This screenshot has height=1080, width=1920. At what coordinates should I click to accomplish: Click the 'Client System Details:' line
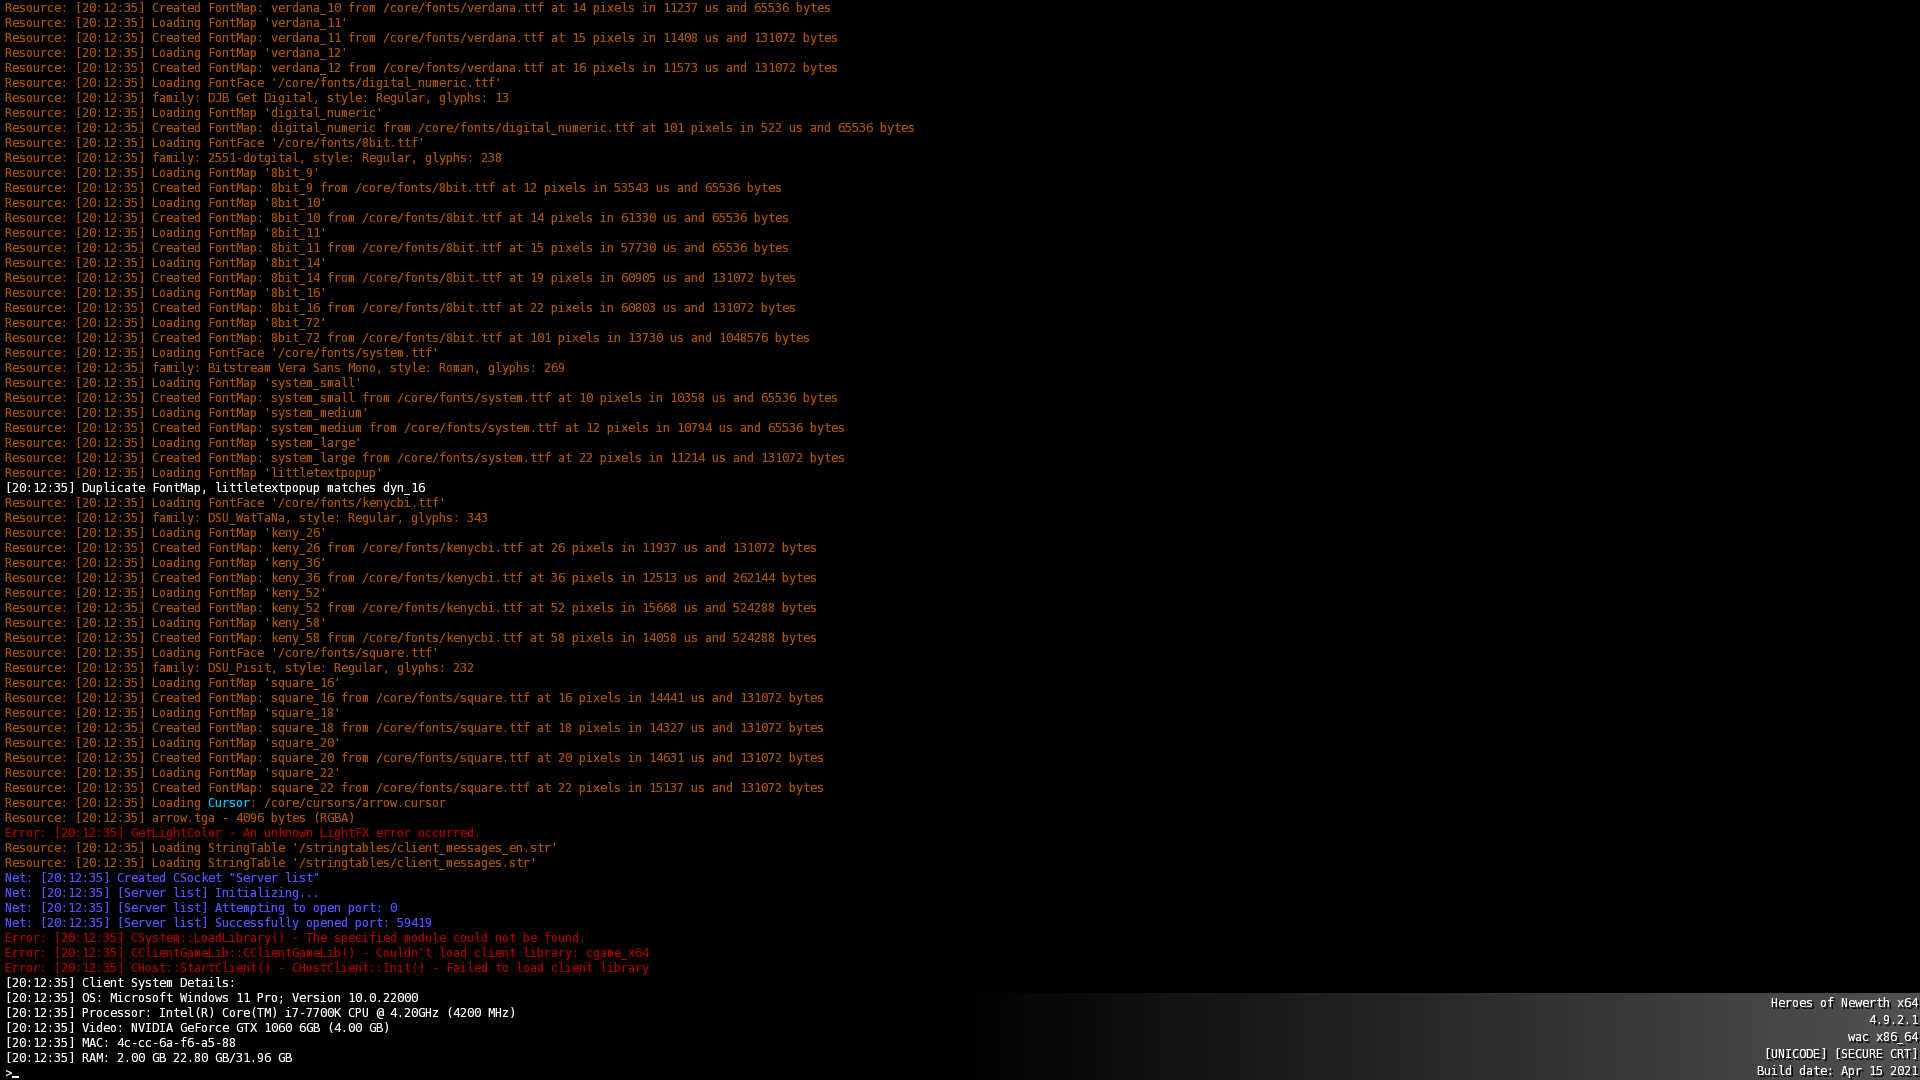click(x=120, y=983)
